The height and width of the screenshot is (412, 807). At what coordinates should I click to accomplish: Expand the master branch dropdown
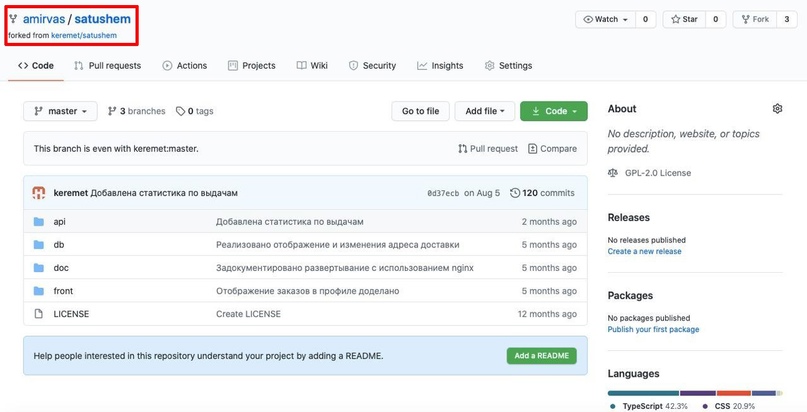[x=60, y=111]
